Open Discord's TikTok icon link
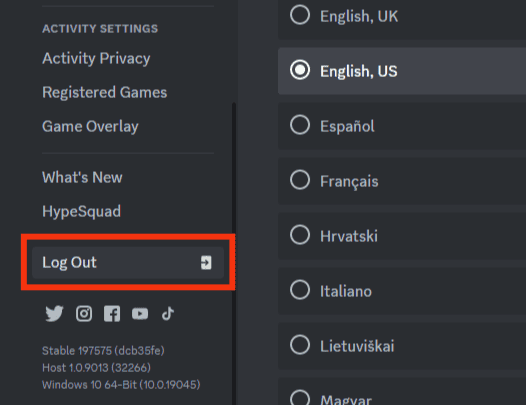The width and height of the screenshot is (526, 405). point(168,314)
